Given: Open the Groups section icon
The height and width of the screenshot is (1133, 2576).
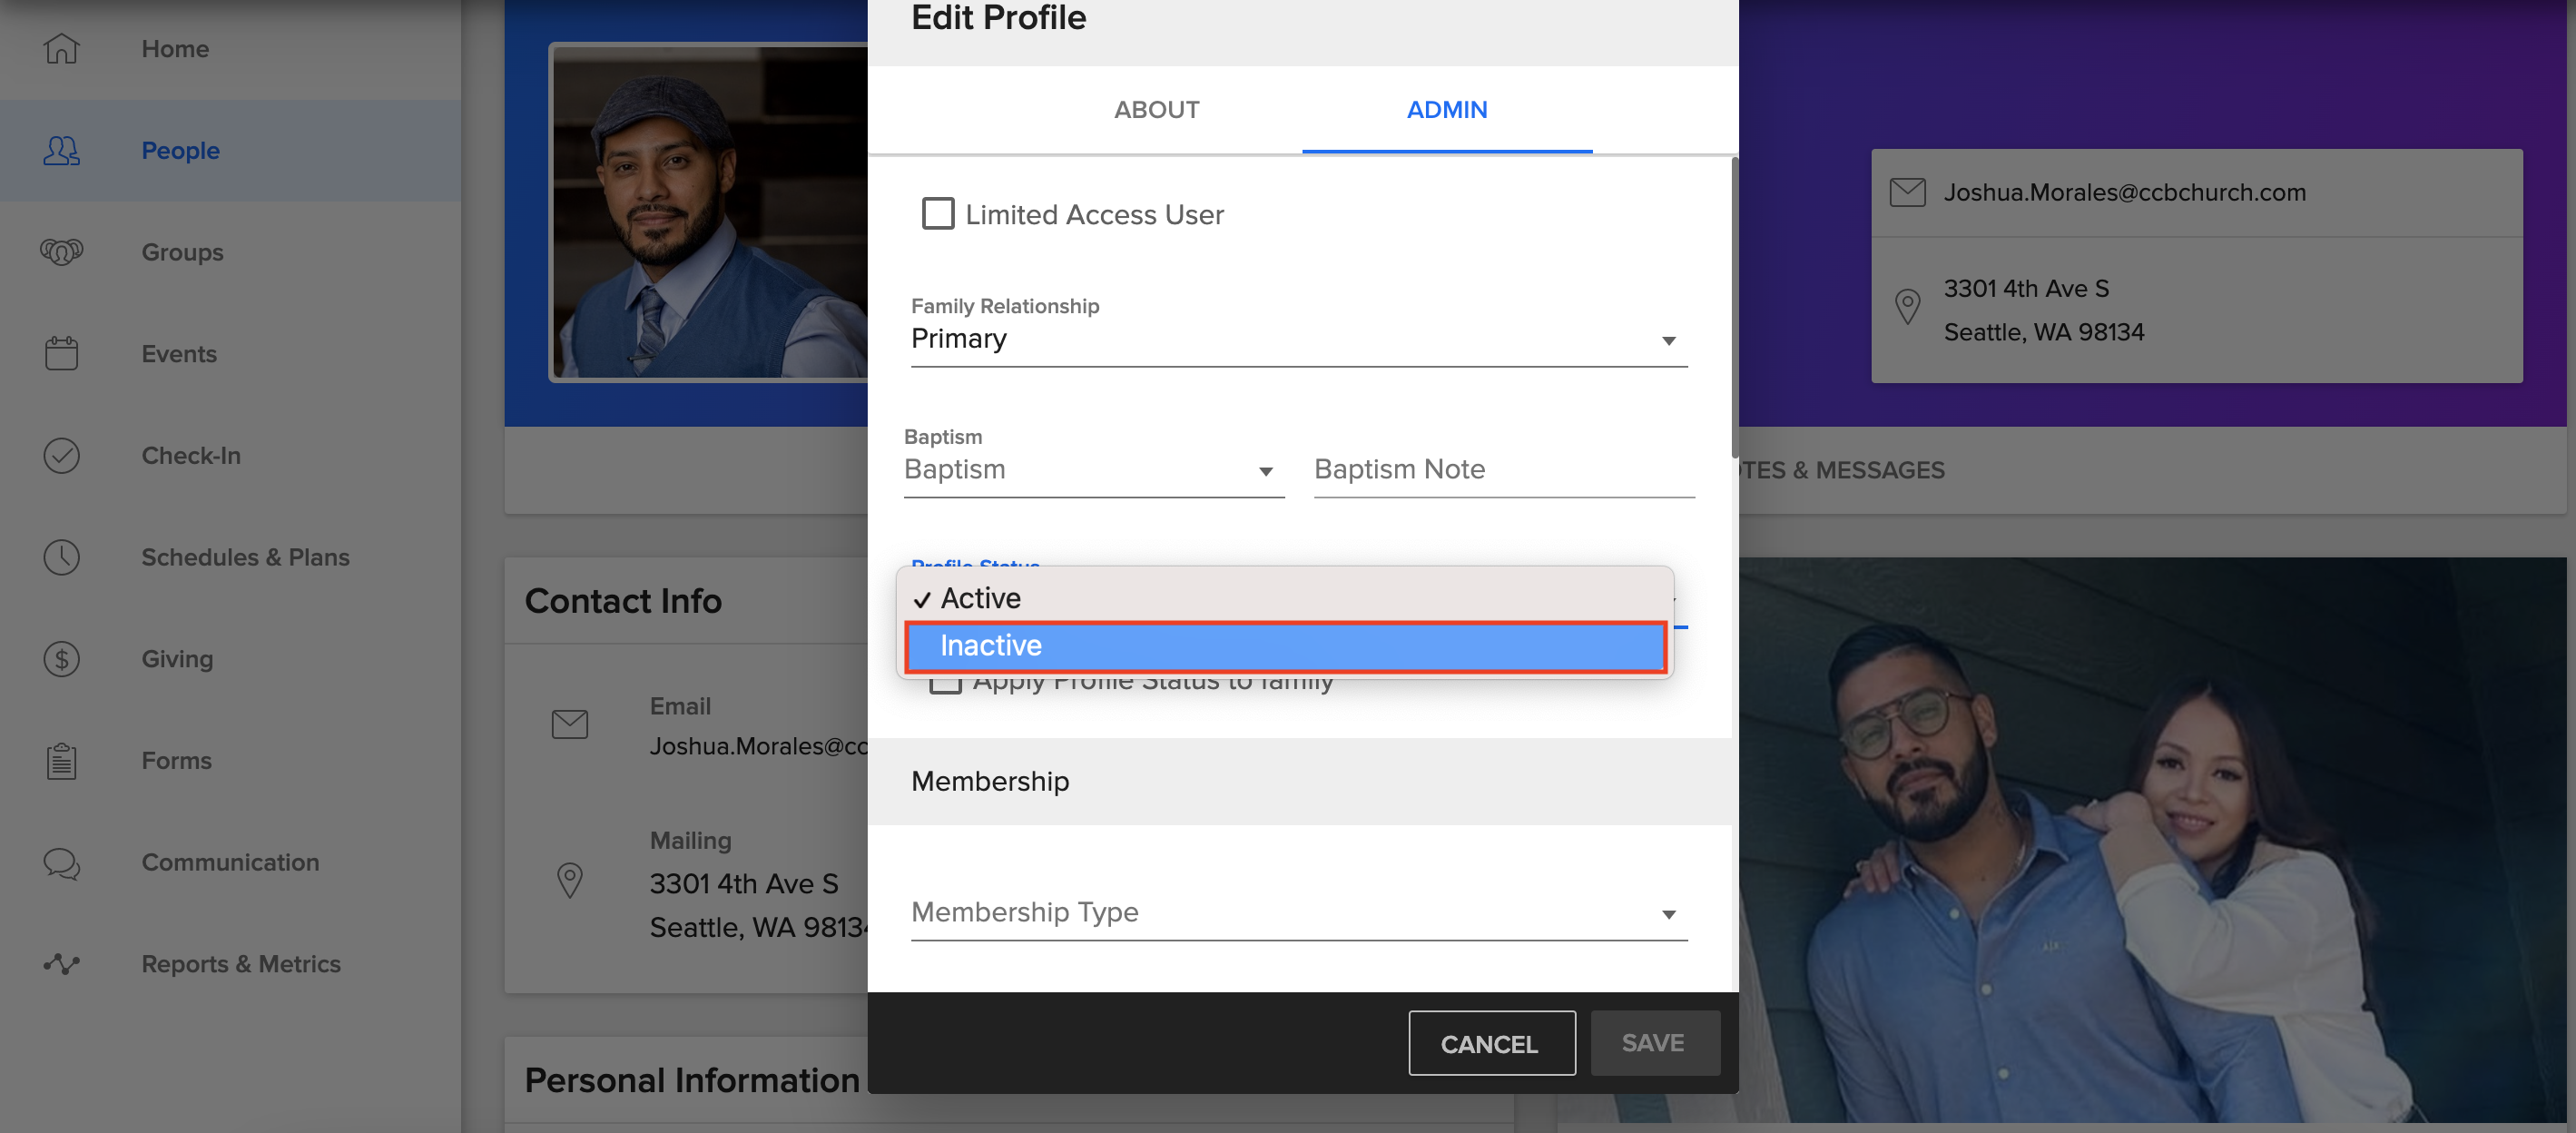Looking at the screenshot, I should pyautogui.click(x=60, y=252).
